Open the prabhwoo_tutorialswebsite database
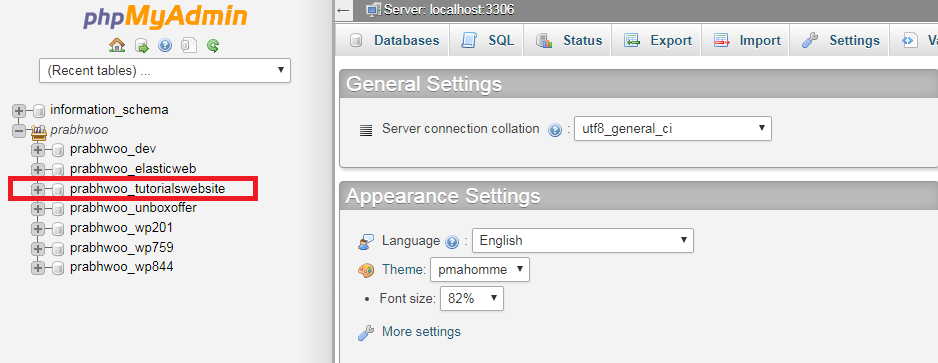The height and width of the screenshot is (363, 938). tap(148, 188)
